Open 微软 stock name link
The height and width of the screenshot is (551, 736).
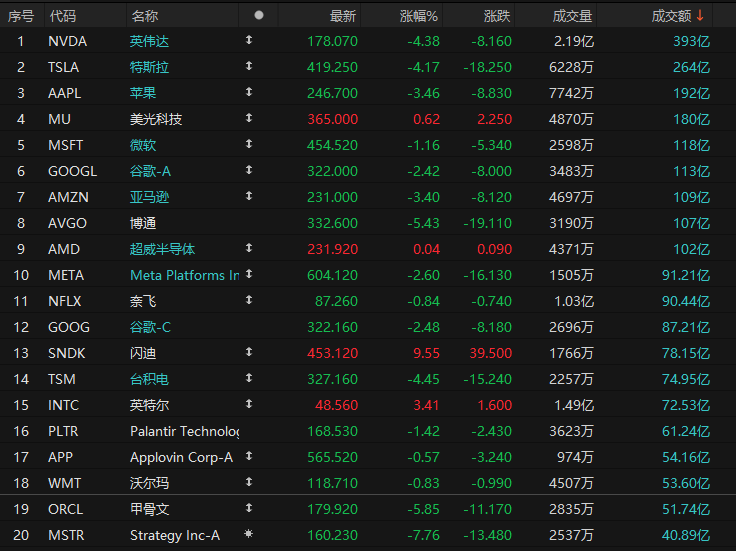pyautogui.click(x=143, y=145)
